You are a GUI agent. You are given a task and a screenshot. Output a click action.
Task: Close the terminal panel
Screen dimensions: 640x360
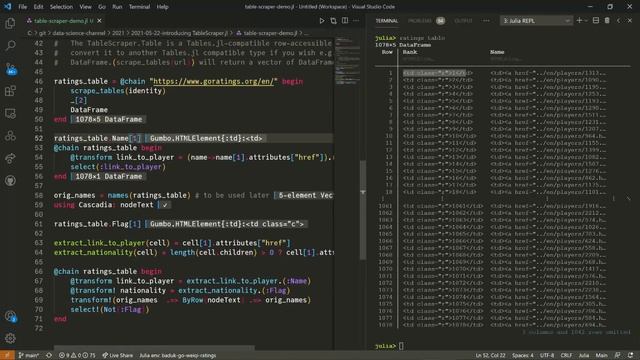point(630,20)
